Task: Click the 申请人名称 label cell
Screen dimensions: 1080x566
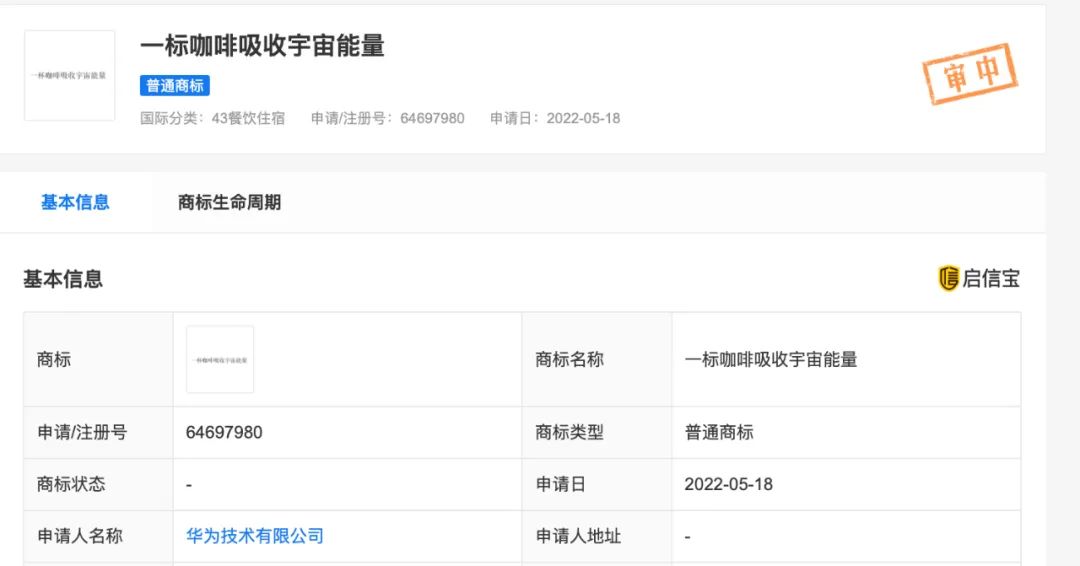Action: (x=80, y=536)
